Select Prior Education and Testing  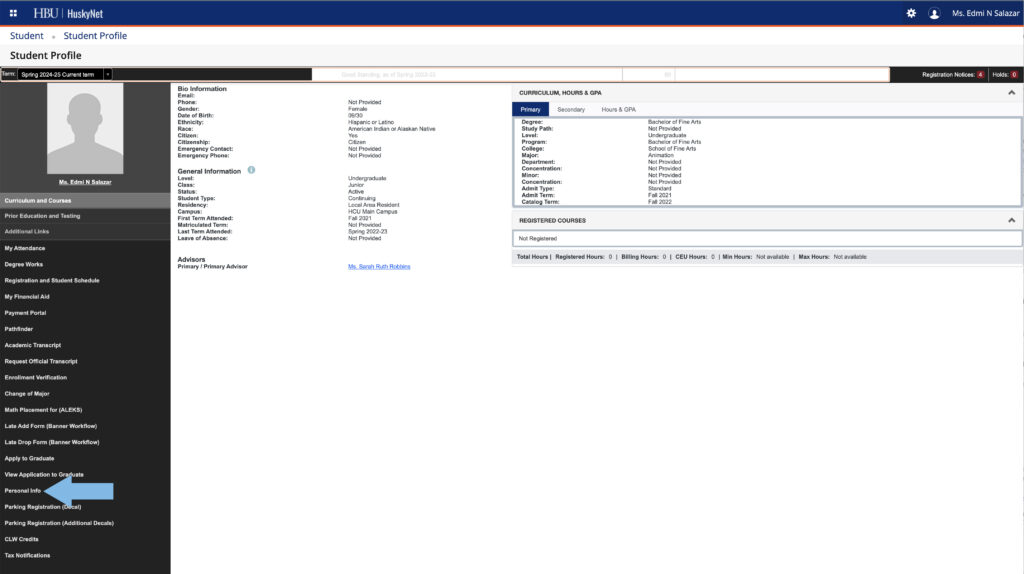coord(85,215)
